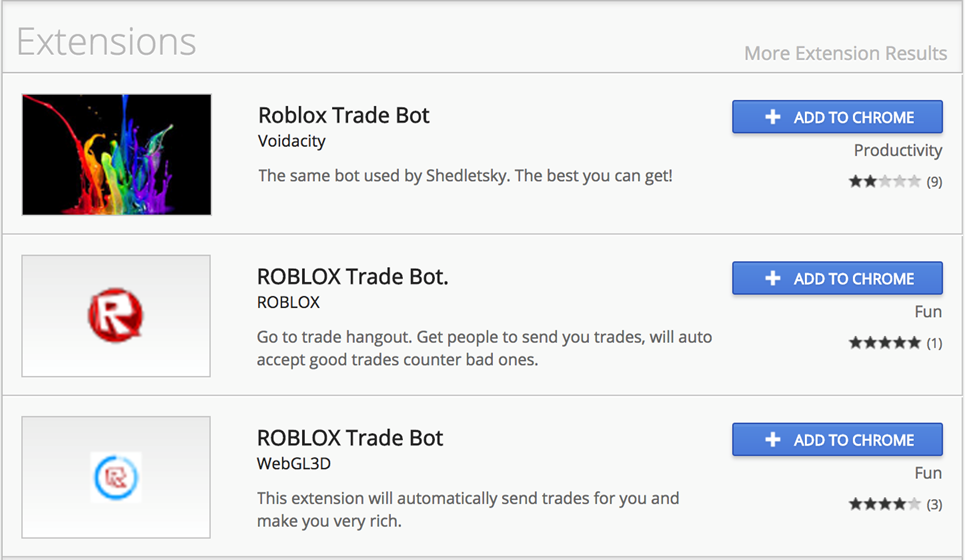Add Voidacity's Roblox Trade Bot to Chrome
Image resolution: width=967 pixels, height=560 pixels.
click(x=837, y=117)
